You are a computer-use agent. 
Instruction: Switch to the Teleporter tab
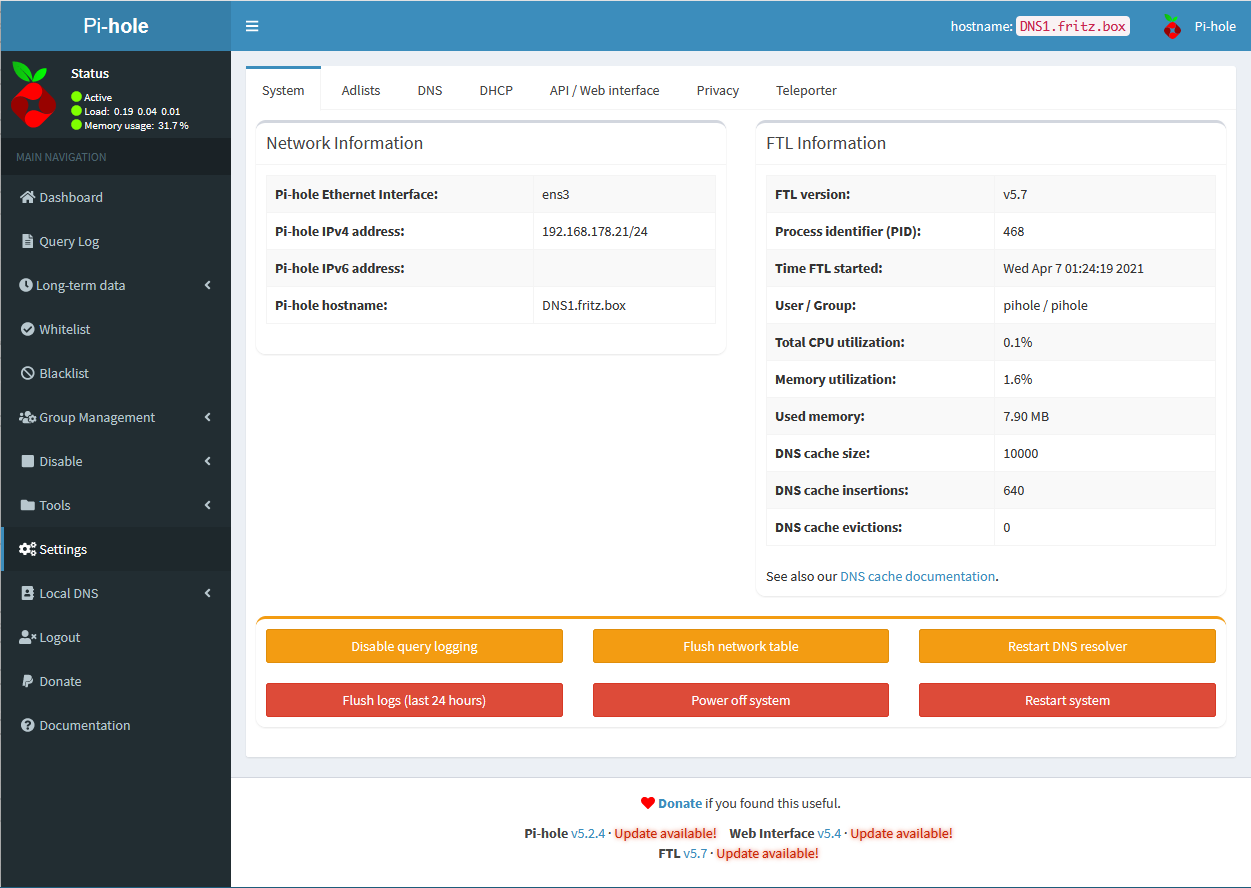806,90
